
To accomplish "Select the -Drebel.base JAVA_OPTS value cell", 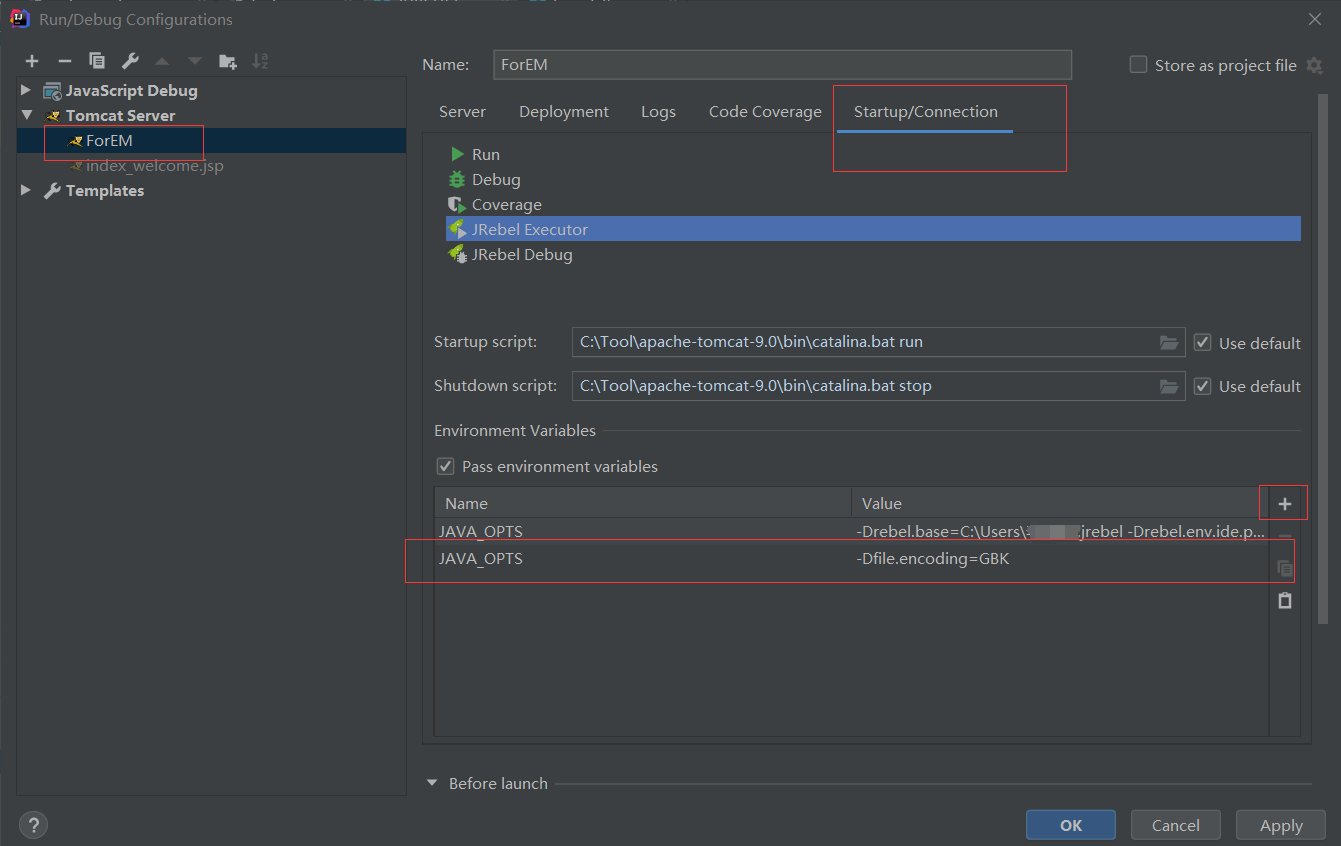I will [1059, 532].
